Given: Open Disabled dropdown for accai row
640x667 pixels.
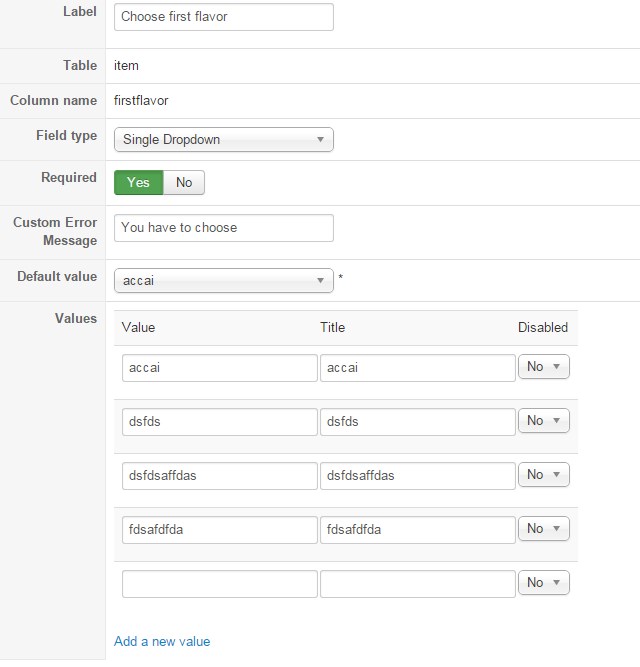Looking at the screenshot, I should (543, 367).
